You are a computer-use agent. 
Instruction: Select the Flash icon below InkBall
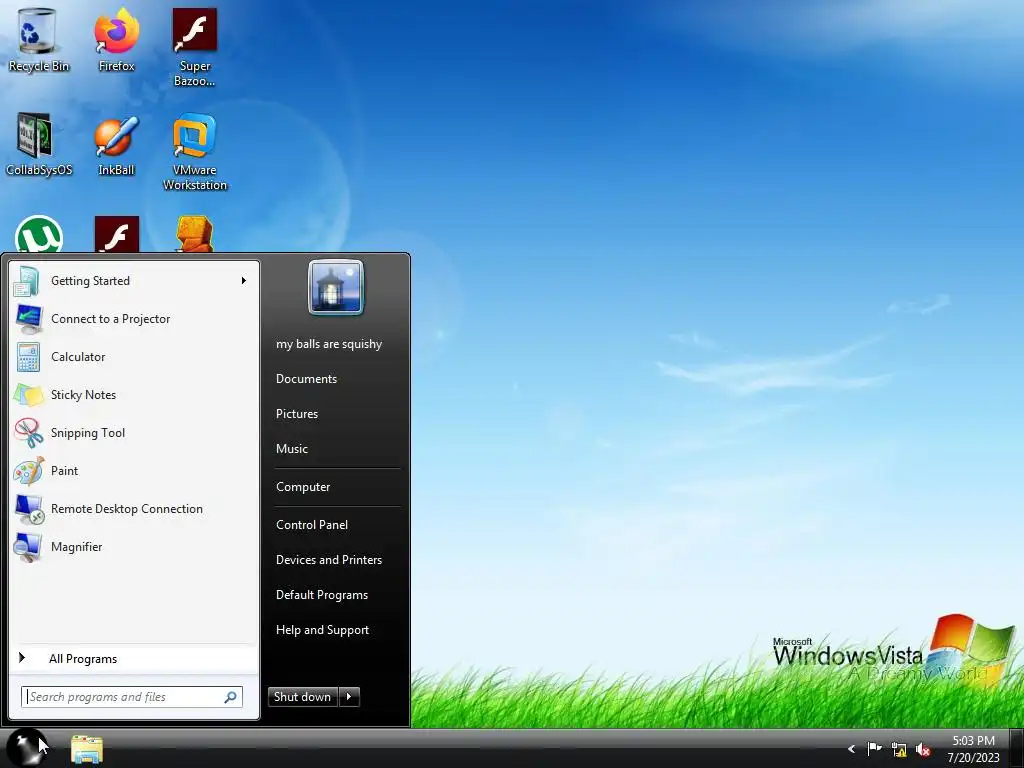[x=116, y=234]
